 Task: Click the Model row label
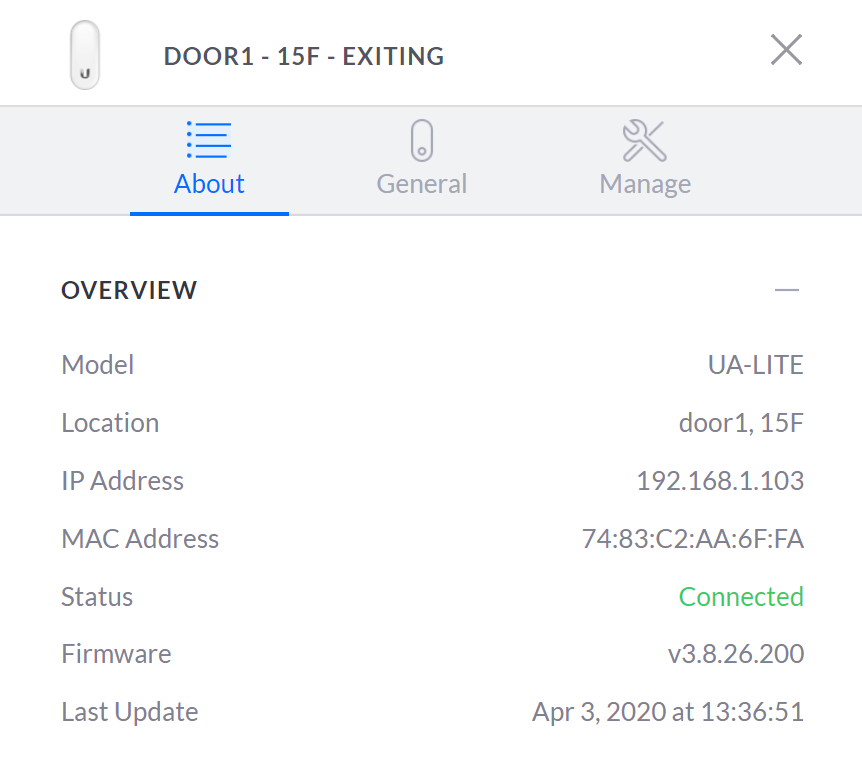click(97, 365)
